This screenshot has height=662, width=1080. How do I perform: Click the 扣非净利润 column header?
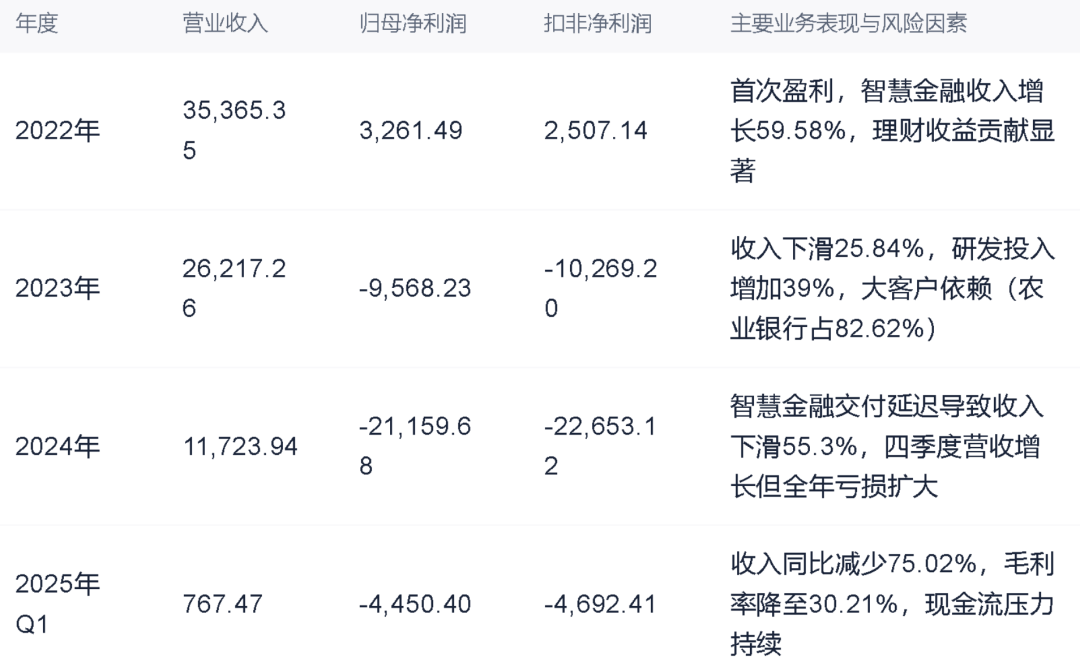click(597, 23)
